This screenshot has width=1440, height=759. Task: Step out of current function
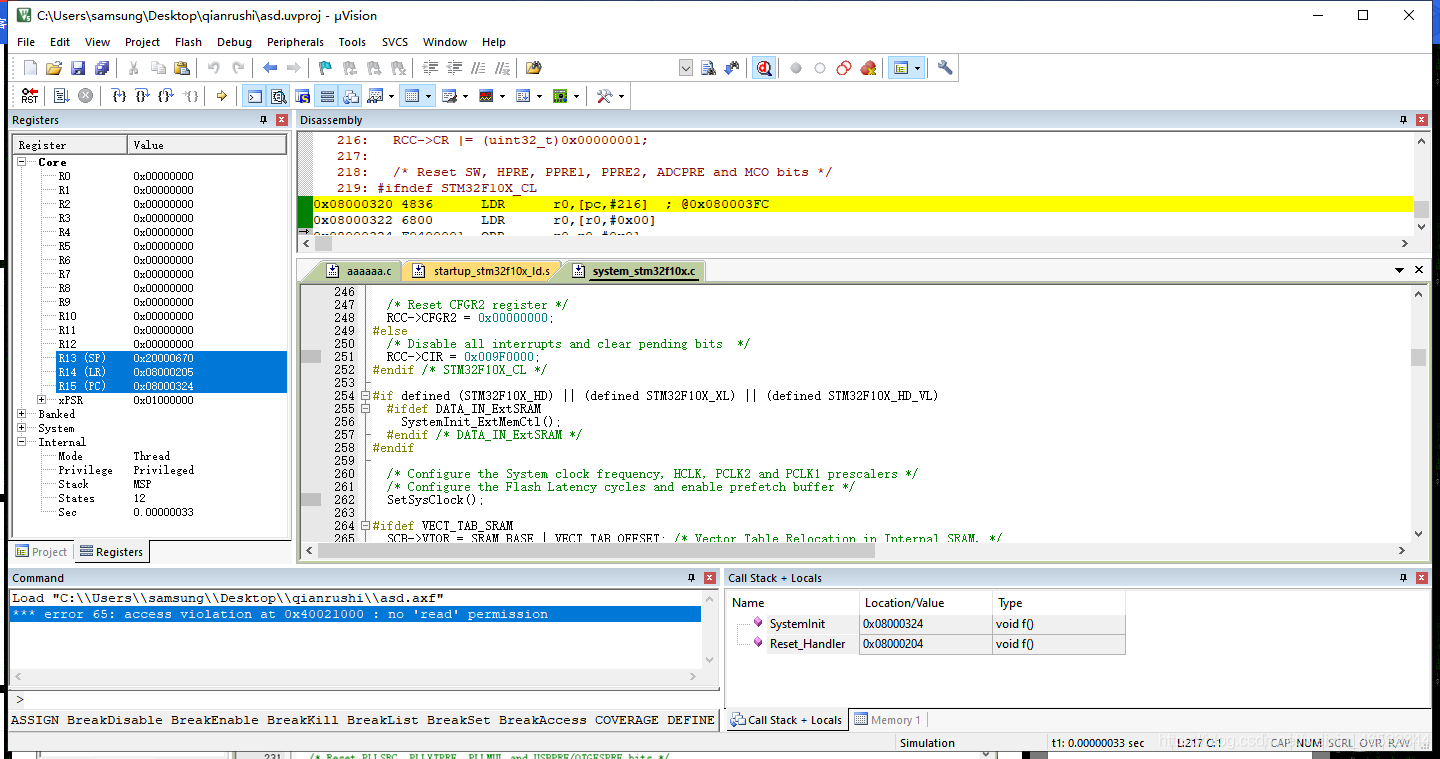point(167,96)
